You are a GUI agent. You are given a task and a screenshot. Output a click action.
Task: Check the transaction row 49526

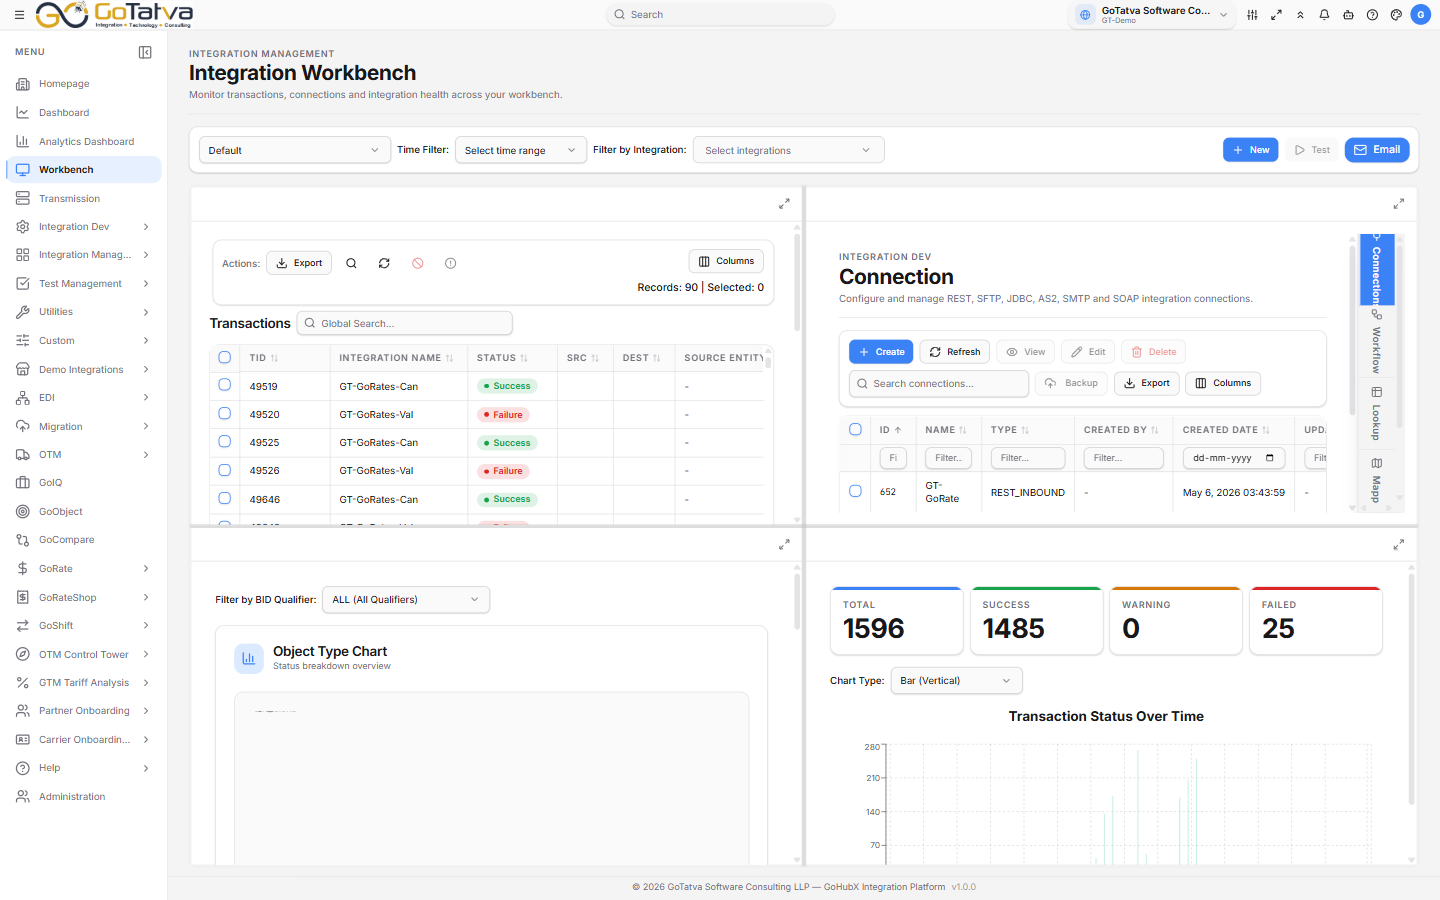click(x=225, y=470)
